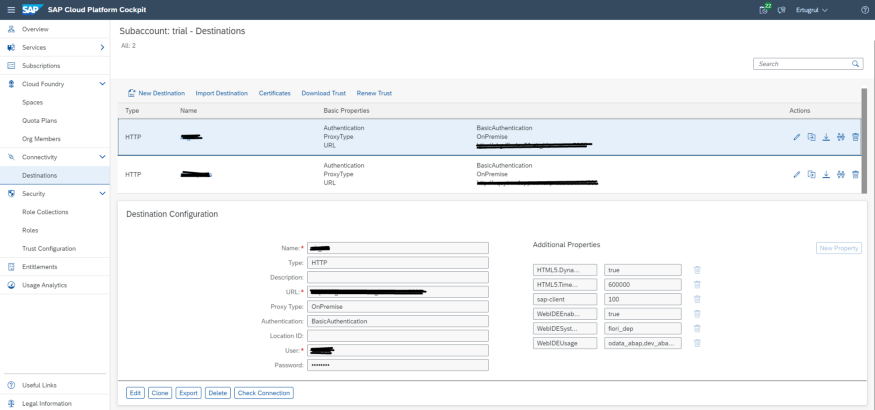Delete the second destination with trash icon
This screenshot has width=875, height=410.
(x=855, y=175)
